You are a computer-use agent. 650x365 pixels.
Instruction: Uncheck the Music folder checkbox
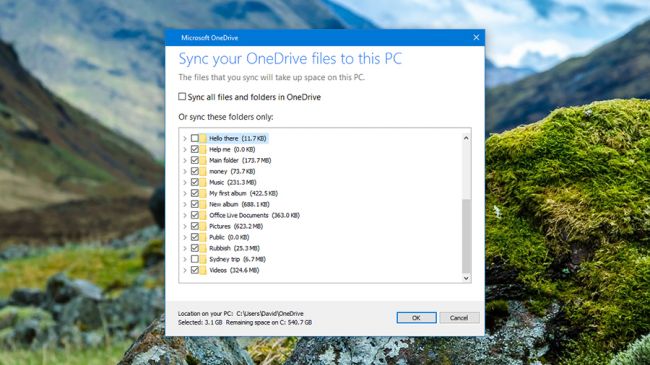(195, 182)
